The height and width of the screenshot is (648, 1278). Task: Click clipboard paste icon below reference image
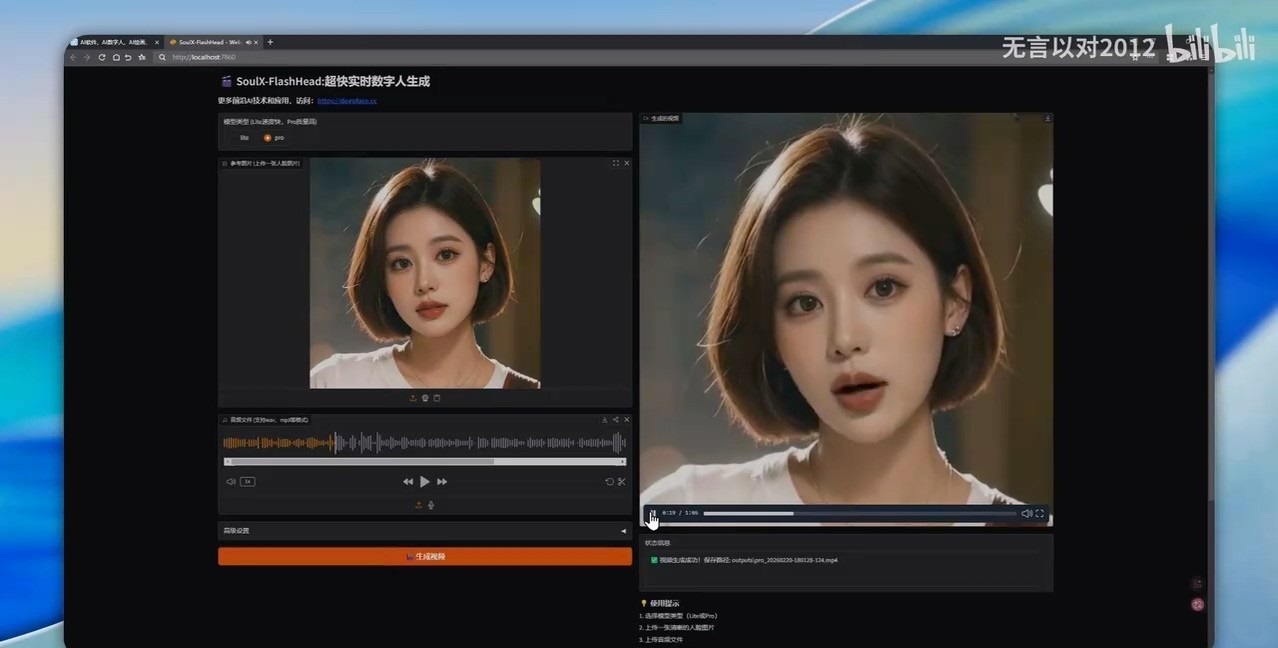tap(437, 398)
